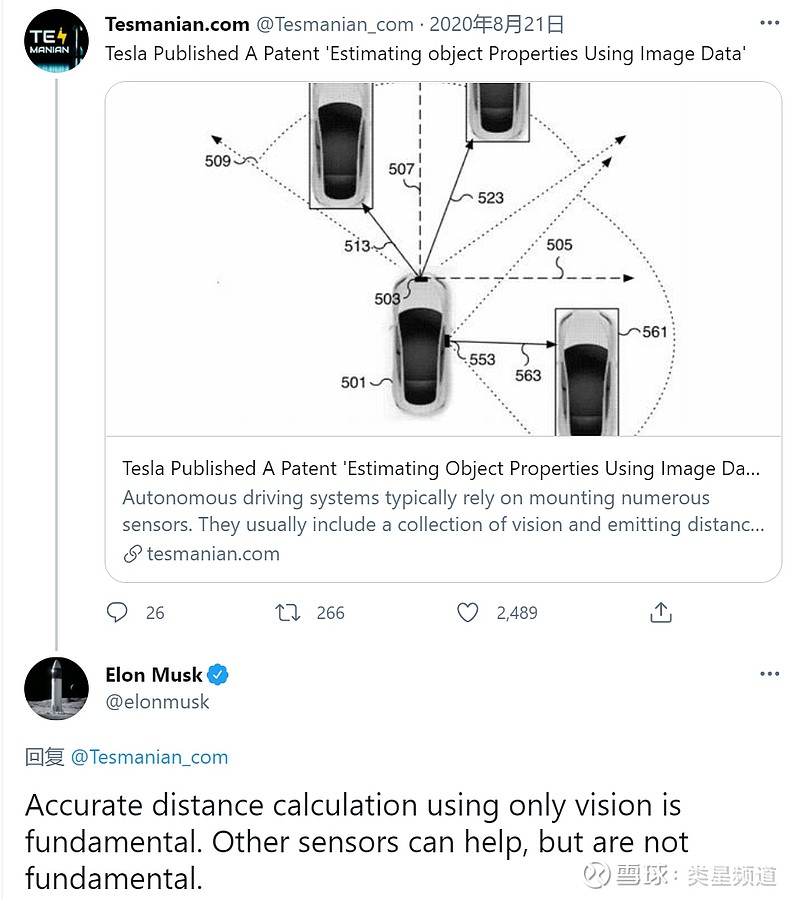Click the reply speech bubble icon

117,612
